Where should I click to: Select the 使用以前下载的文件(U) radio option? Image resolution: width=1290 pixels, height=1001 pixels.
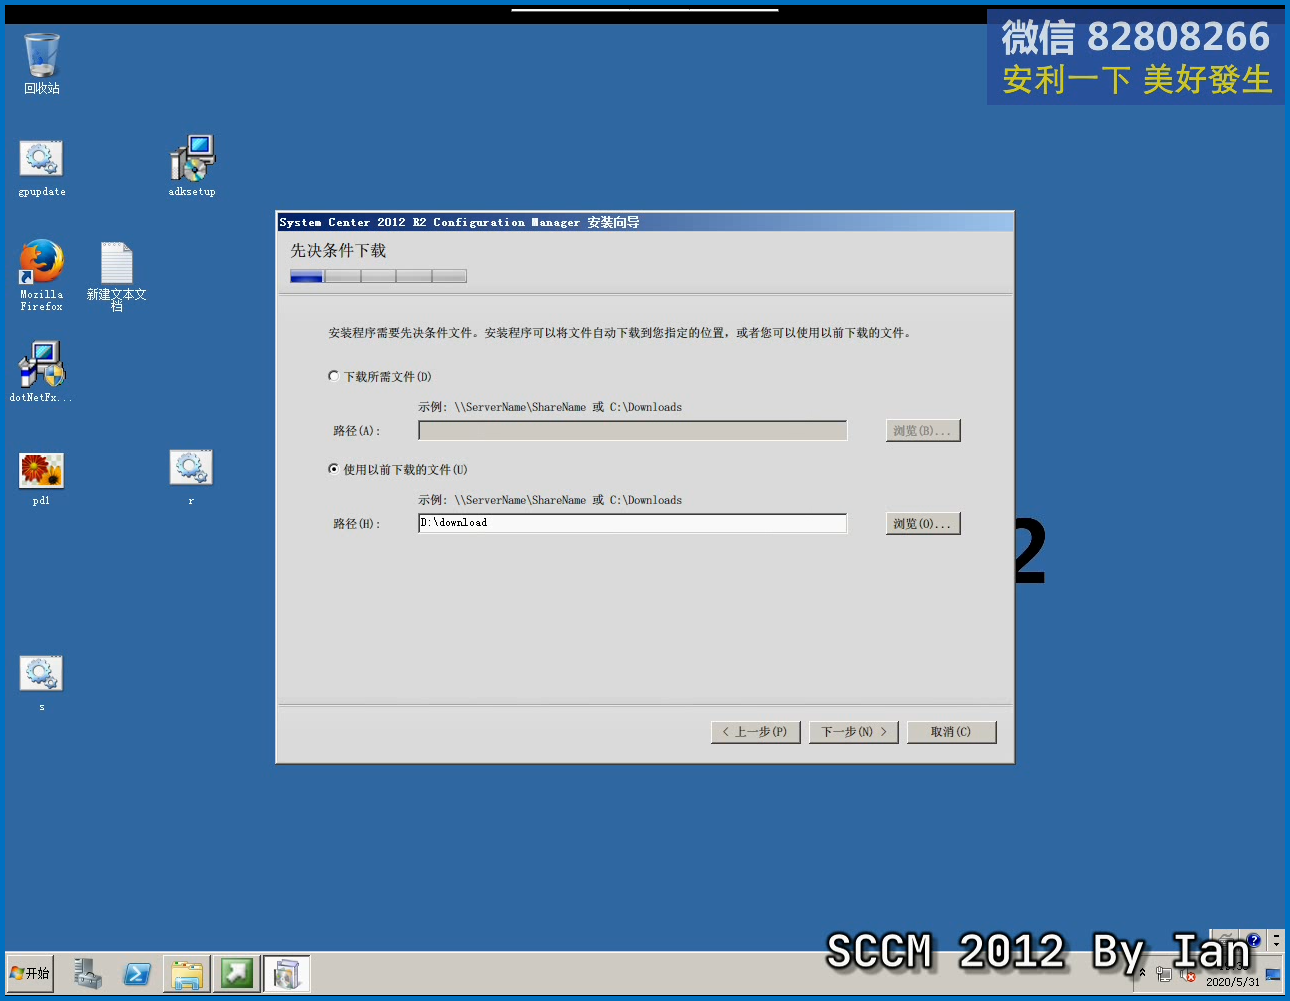[398, 469]
